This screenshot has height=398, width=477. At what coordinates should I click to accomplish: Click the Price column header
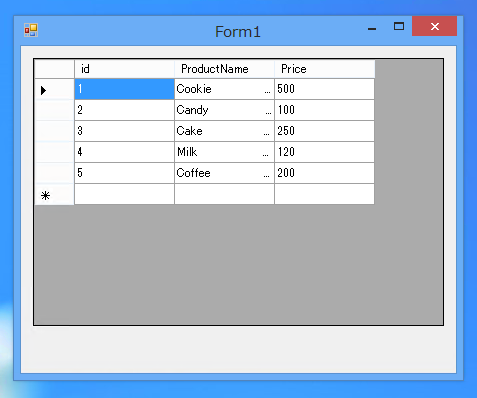coord(325,69)
